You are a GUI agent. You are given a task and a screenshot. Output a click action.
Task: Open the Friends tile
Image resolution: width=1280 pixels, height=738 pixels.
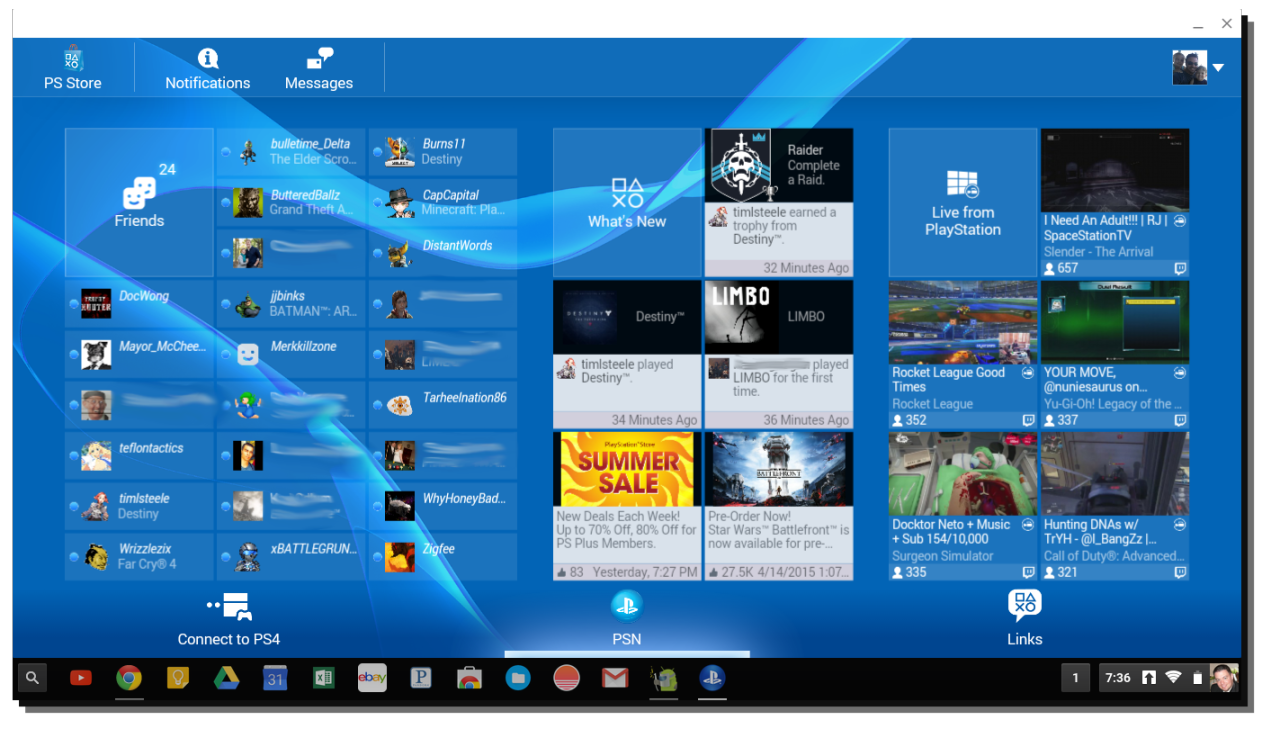139,202
